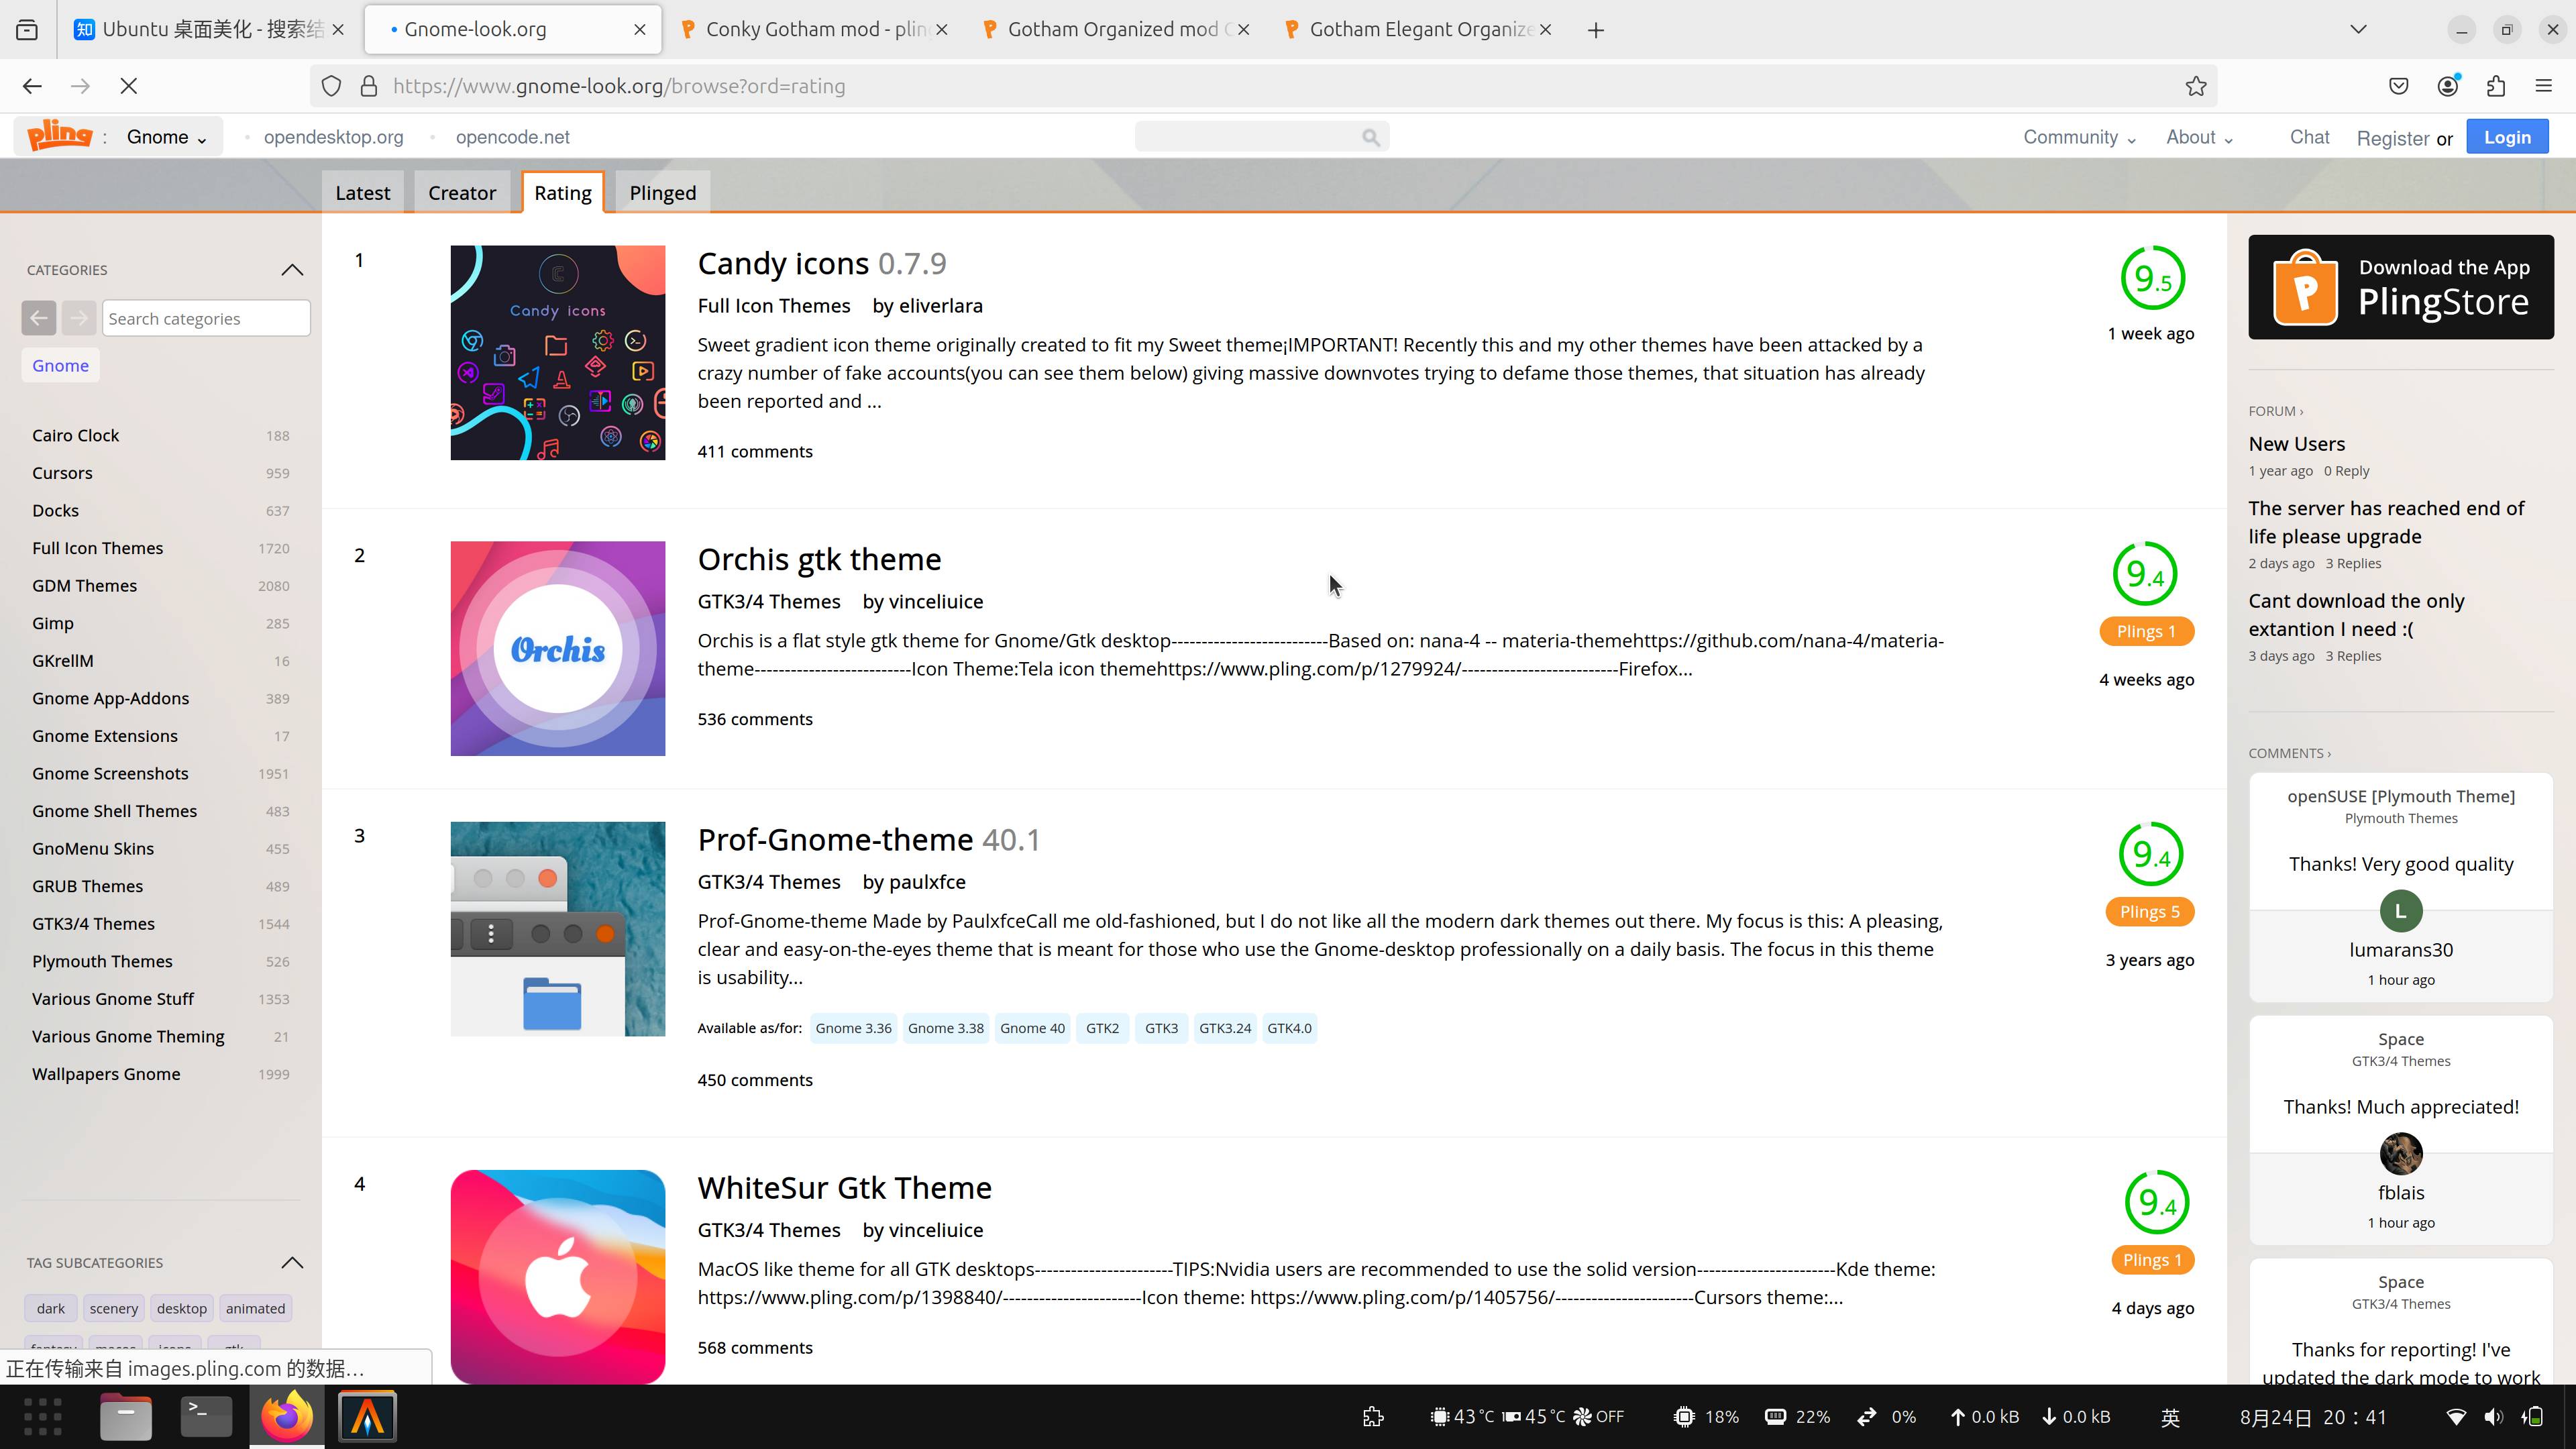Open the Chat link
This screenshot has width=2576, height=1449.
(2310, 137)
